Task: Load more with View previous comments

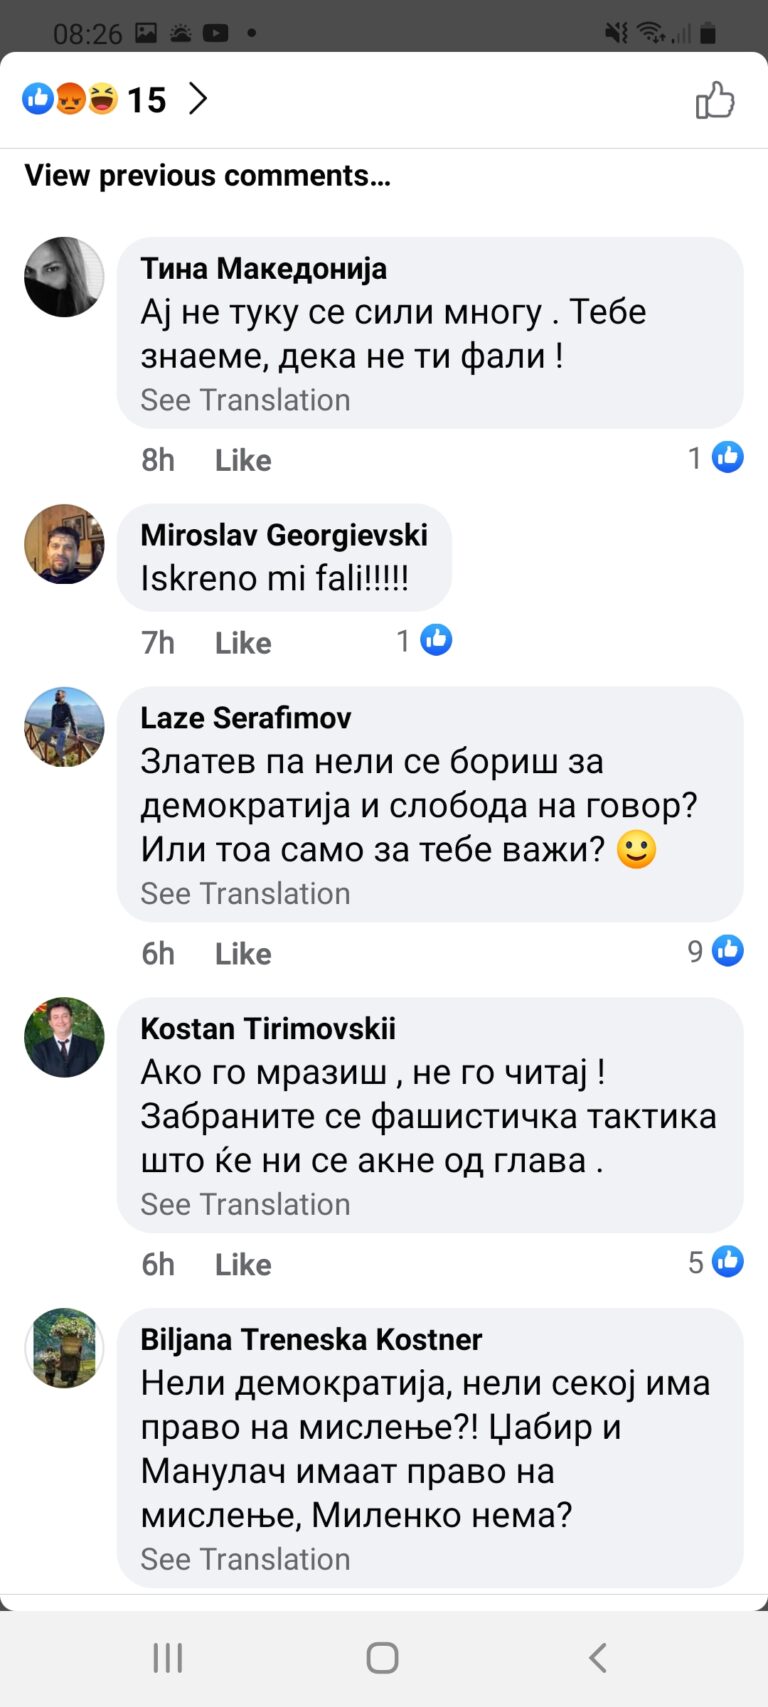Action: [207, 175]
